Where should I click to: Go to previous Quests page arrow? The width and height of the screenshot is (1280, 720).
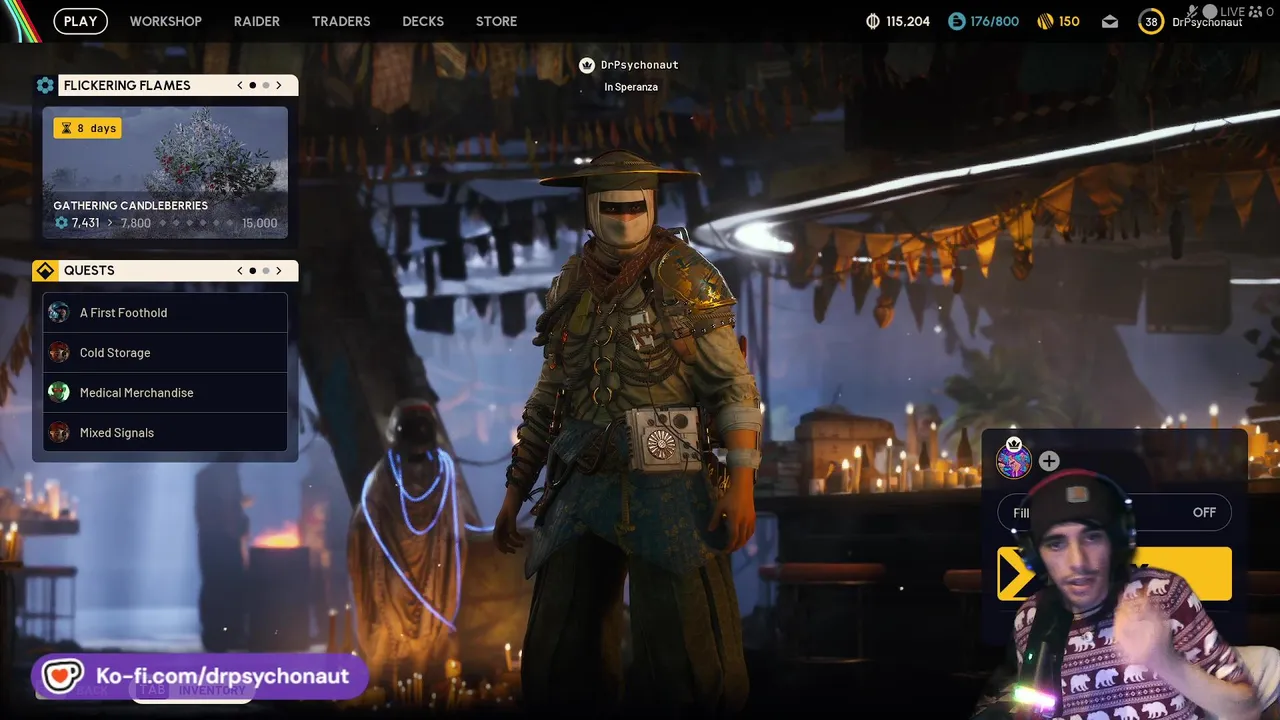(240, 270)
